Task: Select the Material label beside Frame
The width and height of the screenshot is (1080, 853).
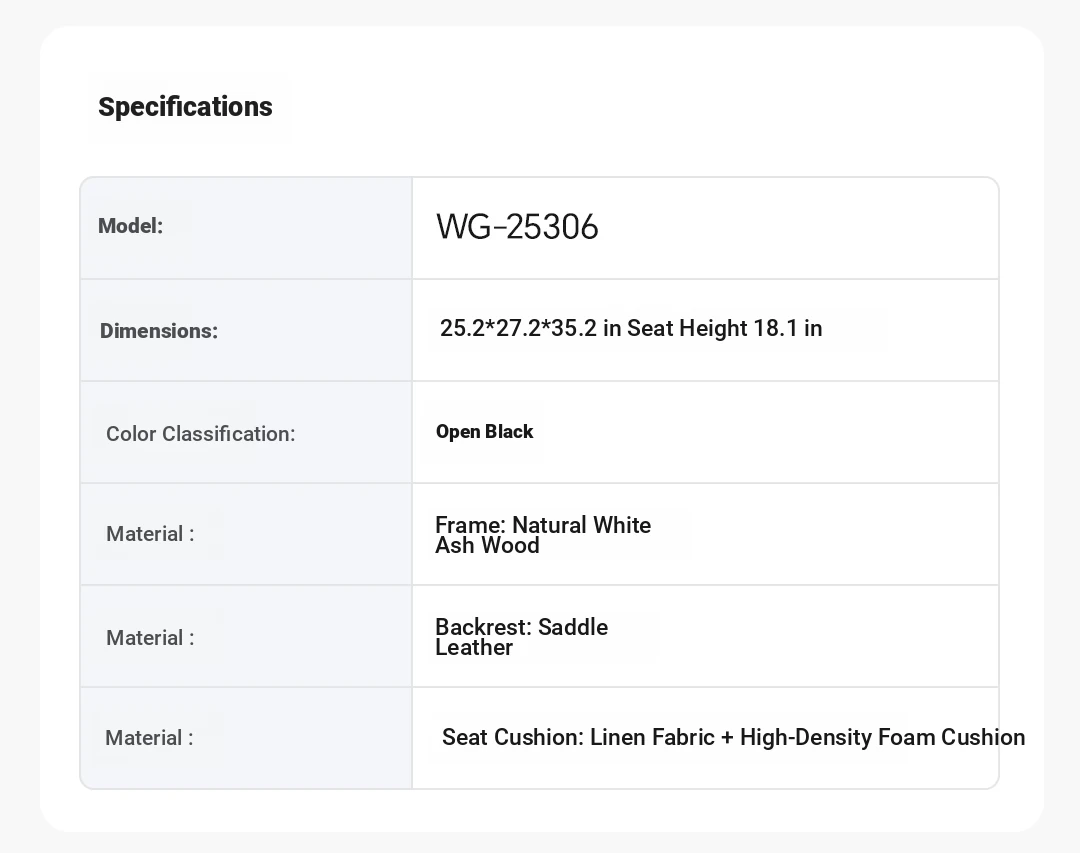Action: pos(150,534)
